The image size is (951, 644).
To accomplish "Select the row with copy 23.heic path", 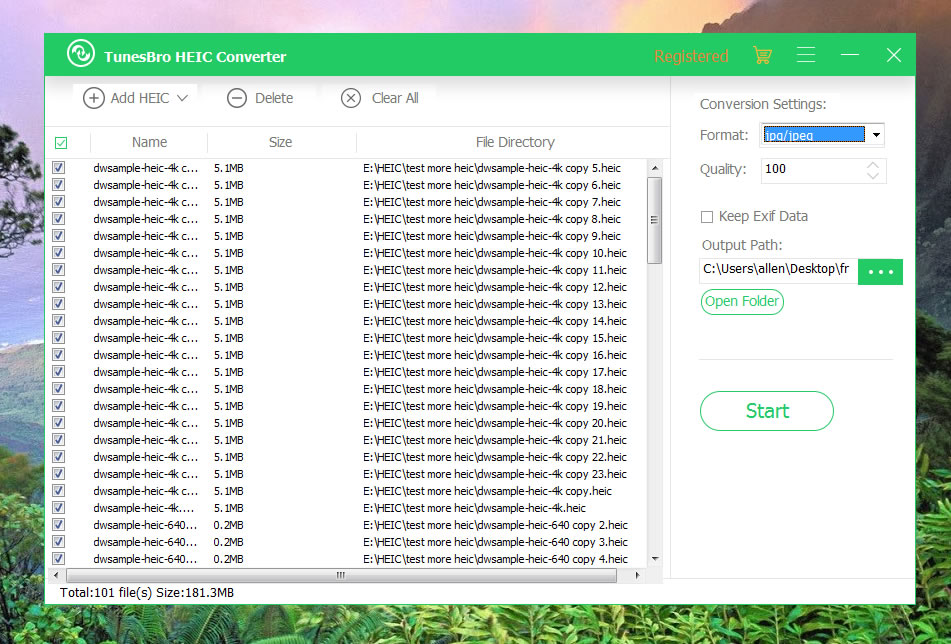I will pyautogui.click(x=494, y=474).
